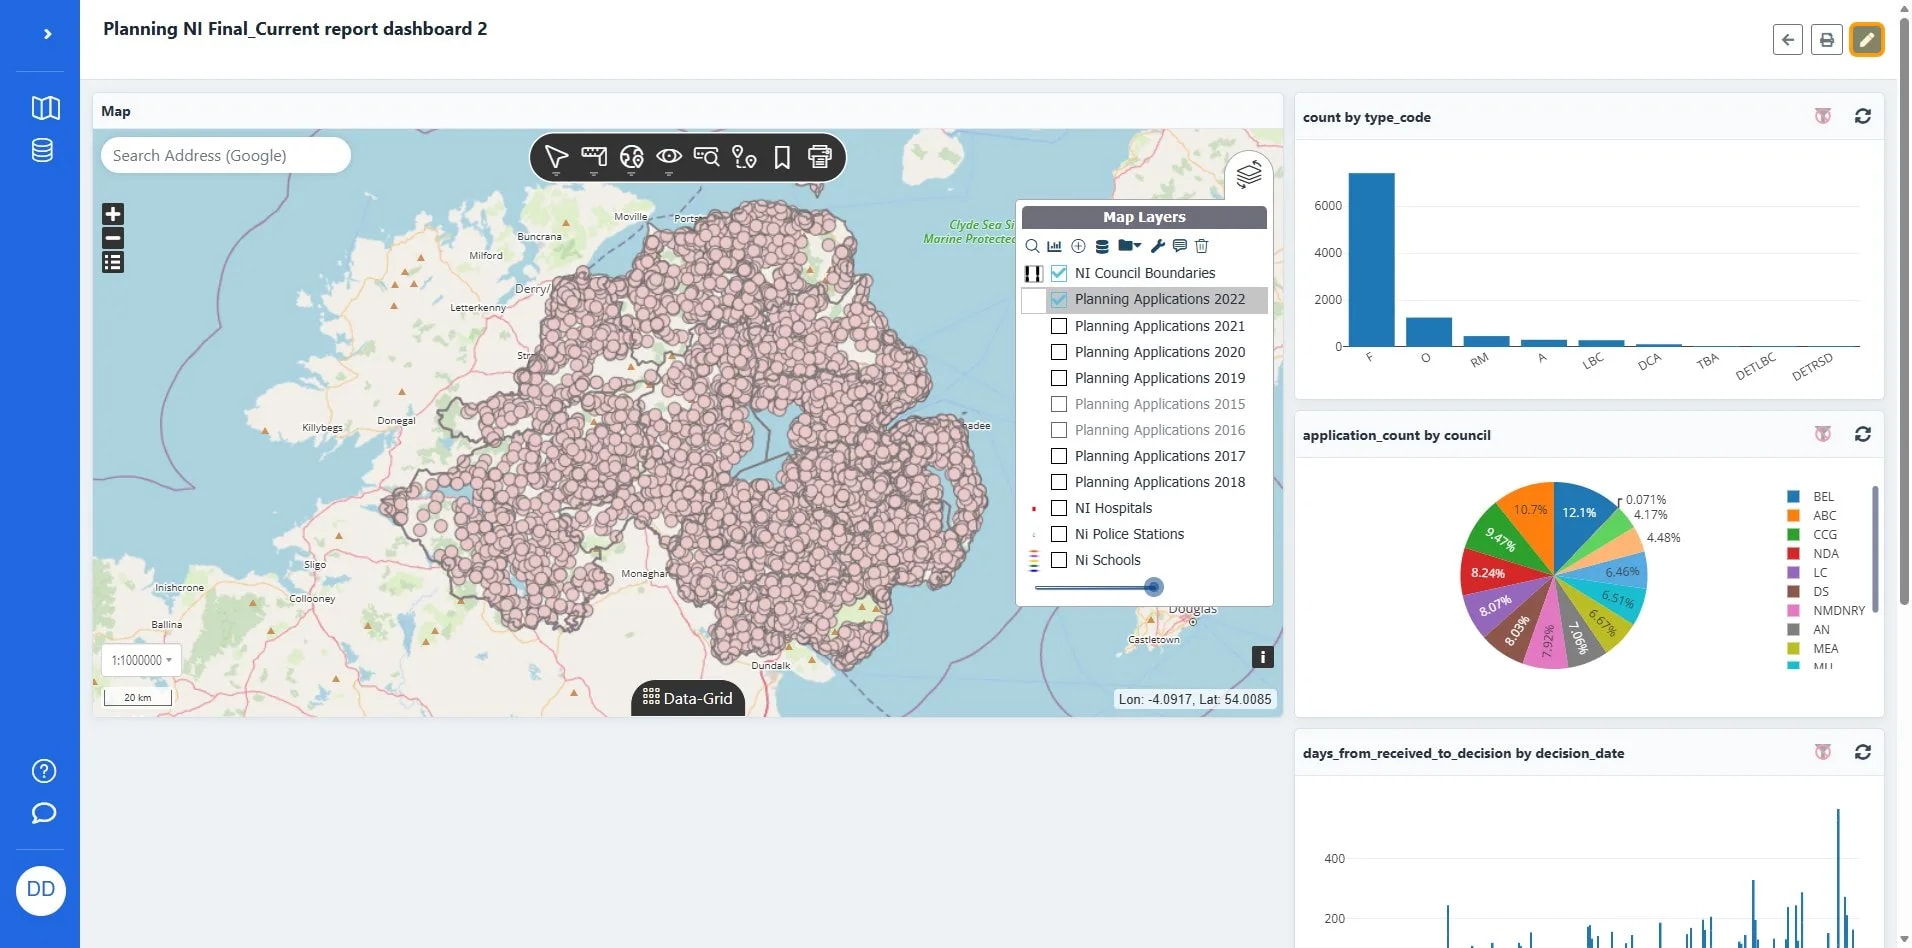Click the pie legend scrollbar

1875,548
